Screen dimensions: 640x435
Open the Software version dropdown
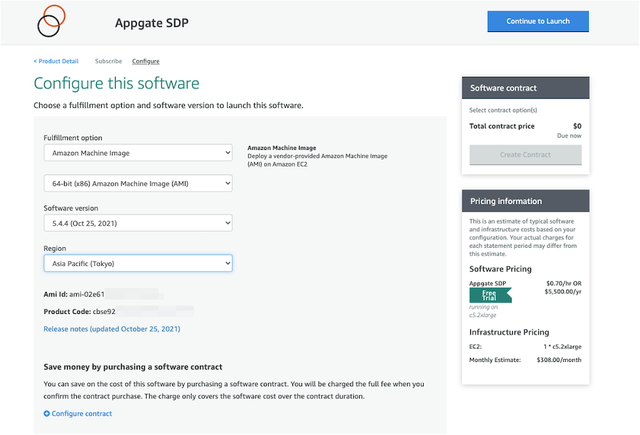click(138, 223)
